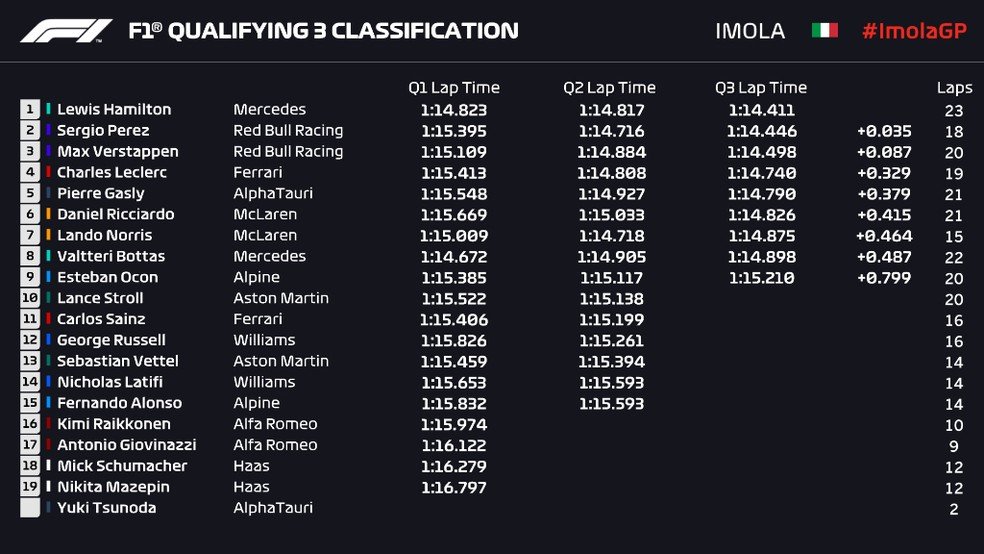The height and width of the screenshot is (554, 984).
Task: Click the position 10 badge for Lance Stroll
Action: (29, 298)
